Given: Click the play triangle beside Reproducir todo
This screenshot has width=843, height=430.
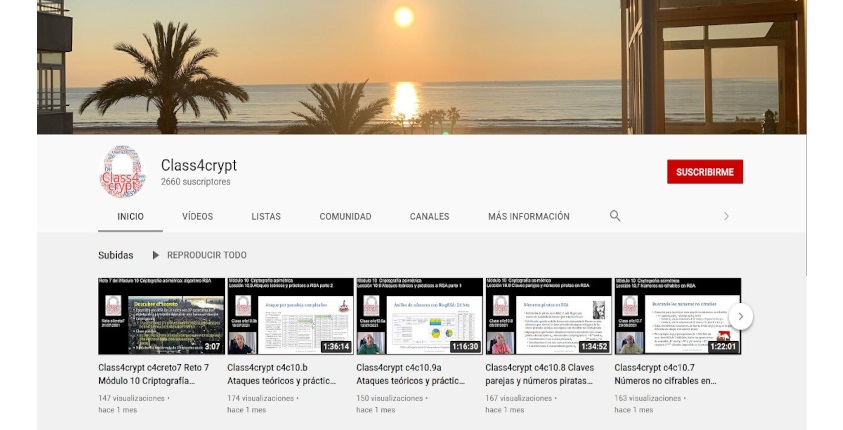Looking at the screenshot, I should (155, 255).
